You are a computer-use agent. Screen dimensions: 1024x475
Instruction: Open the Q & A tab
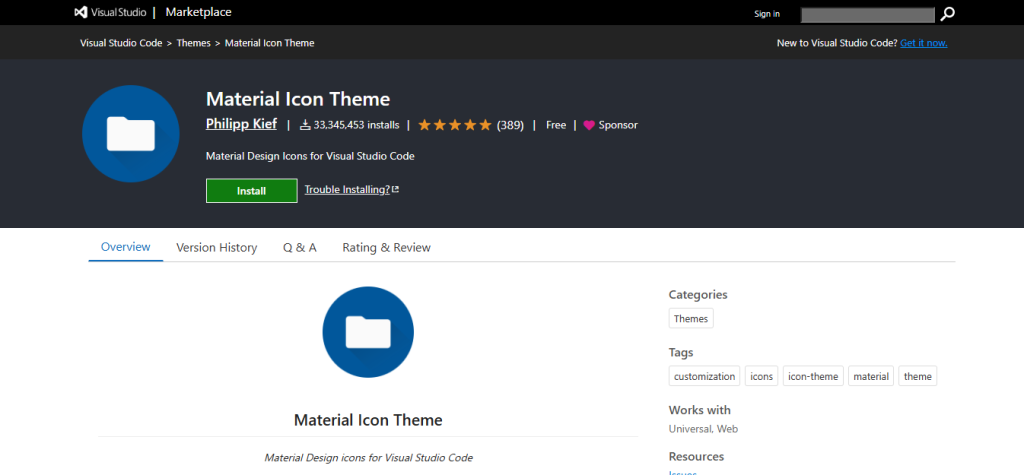(x=300, y=248)
